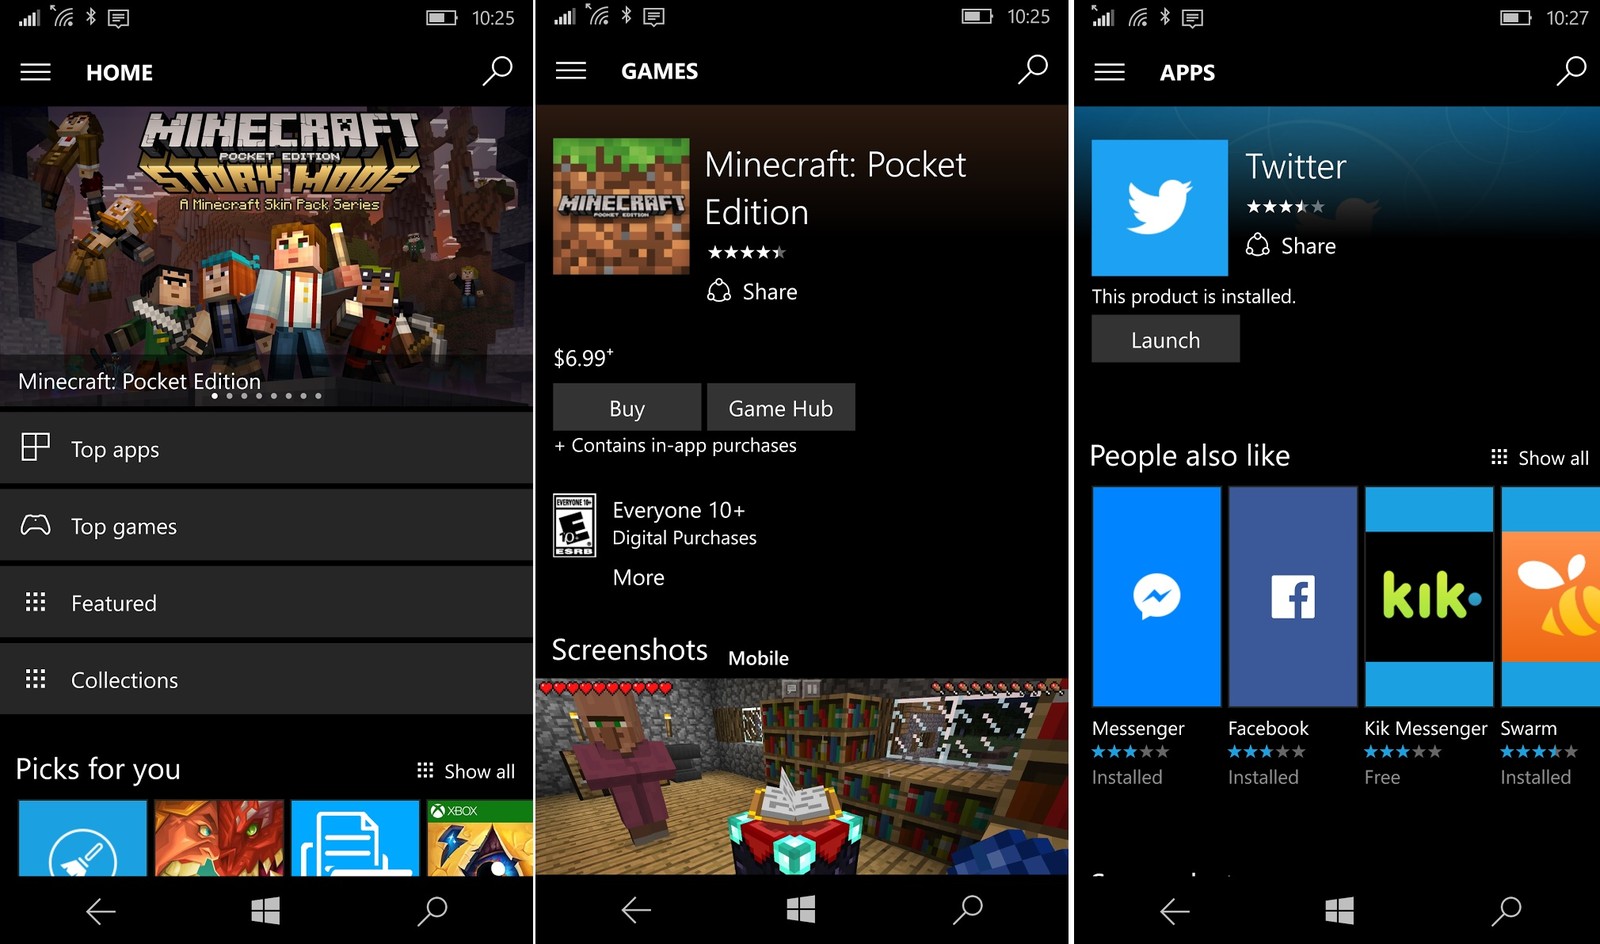Select the Mobile screenshots tab

point(758,658)
